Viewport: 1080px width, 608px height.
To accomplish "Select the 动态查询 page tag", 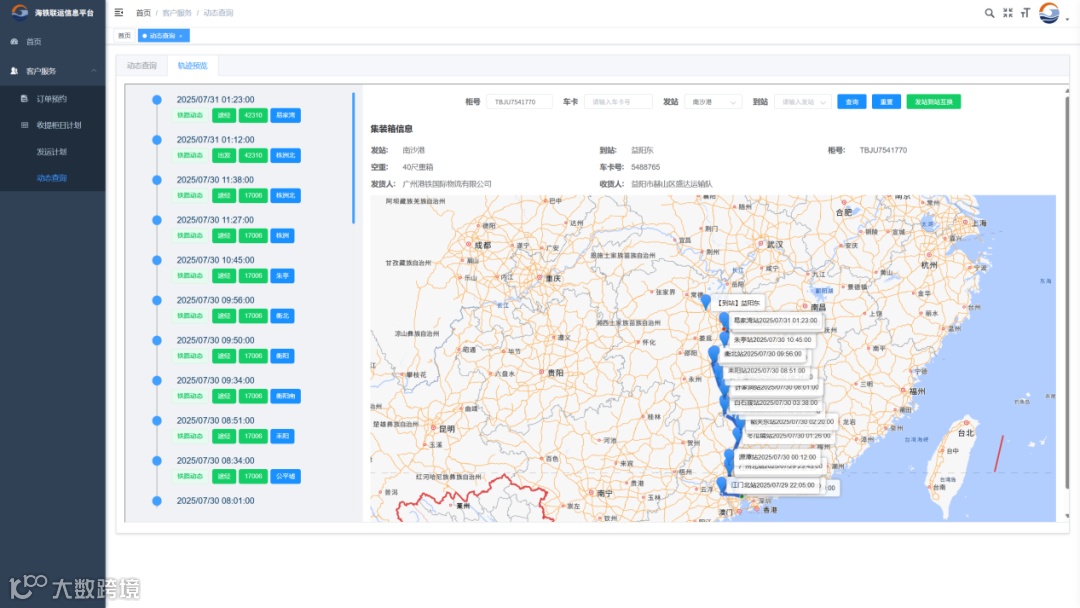I will click(163, 36).
